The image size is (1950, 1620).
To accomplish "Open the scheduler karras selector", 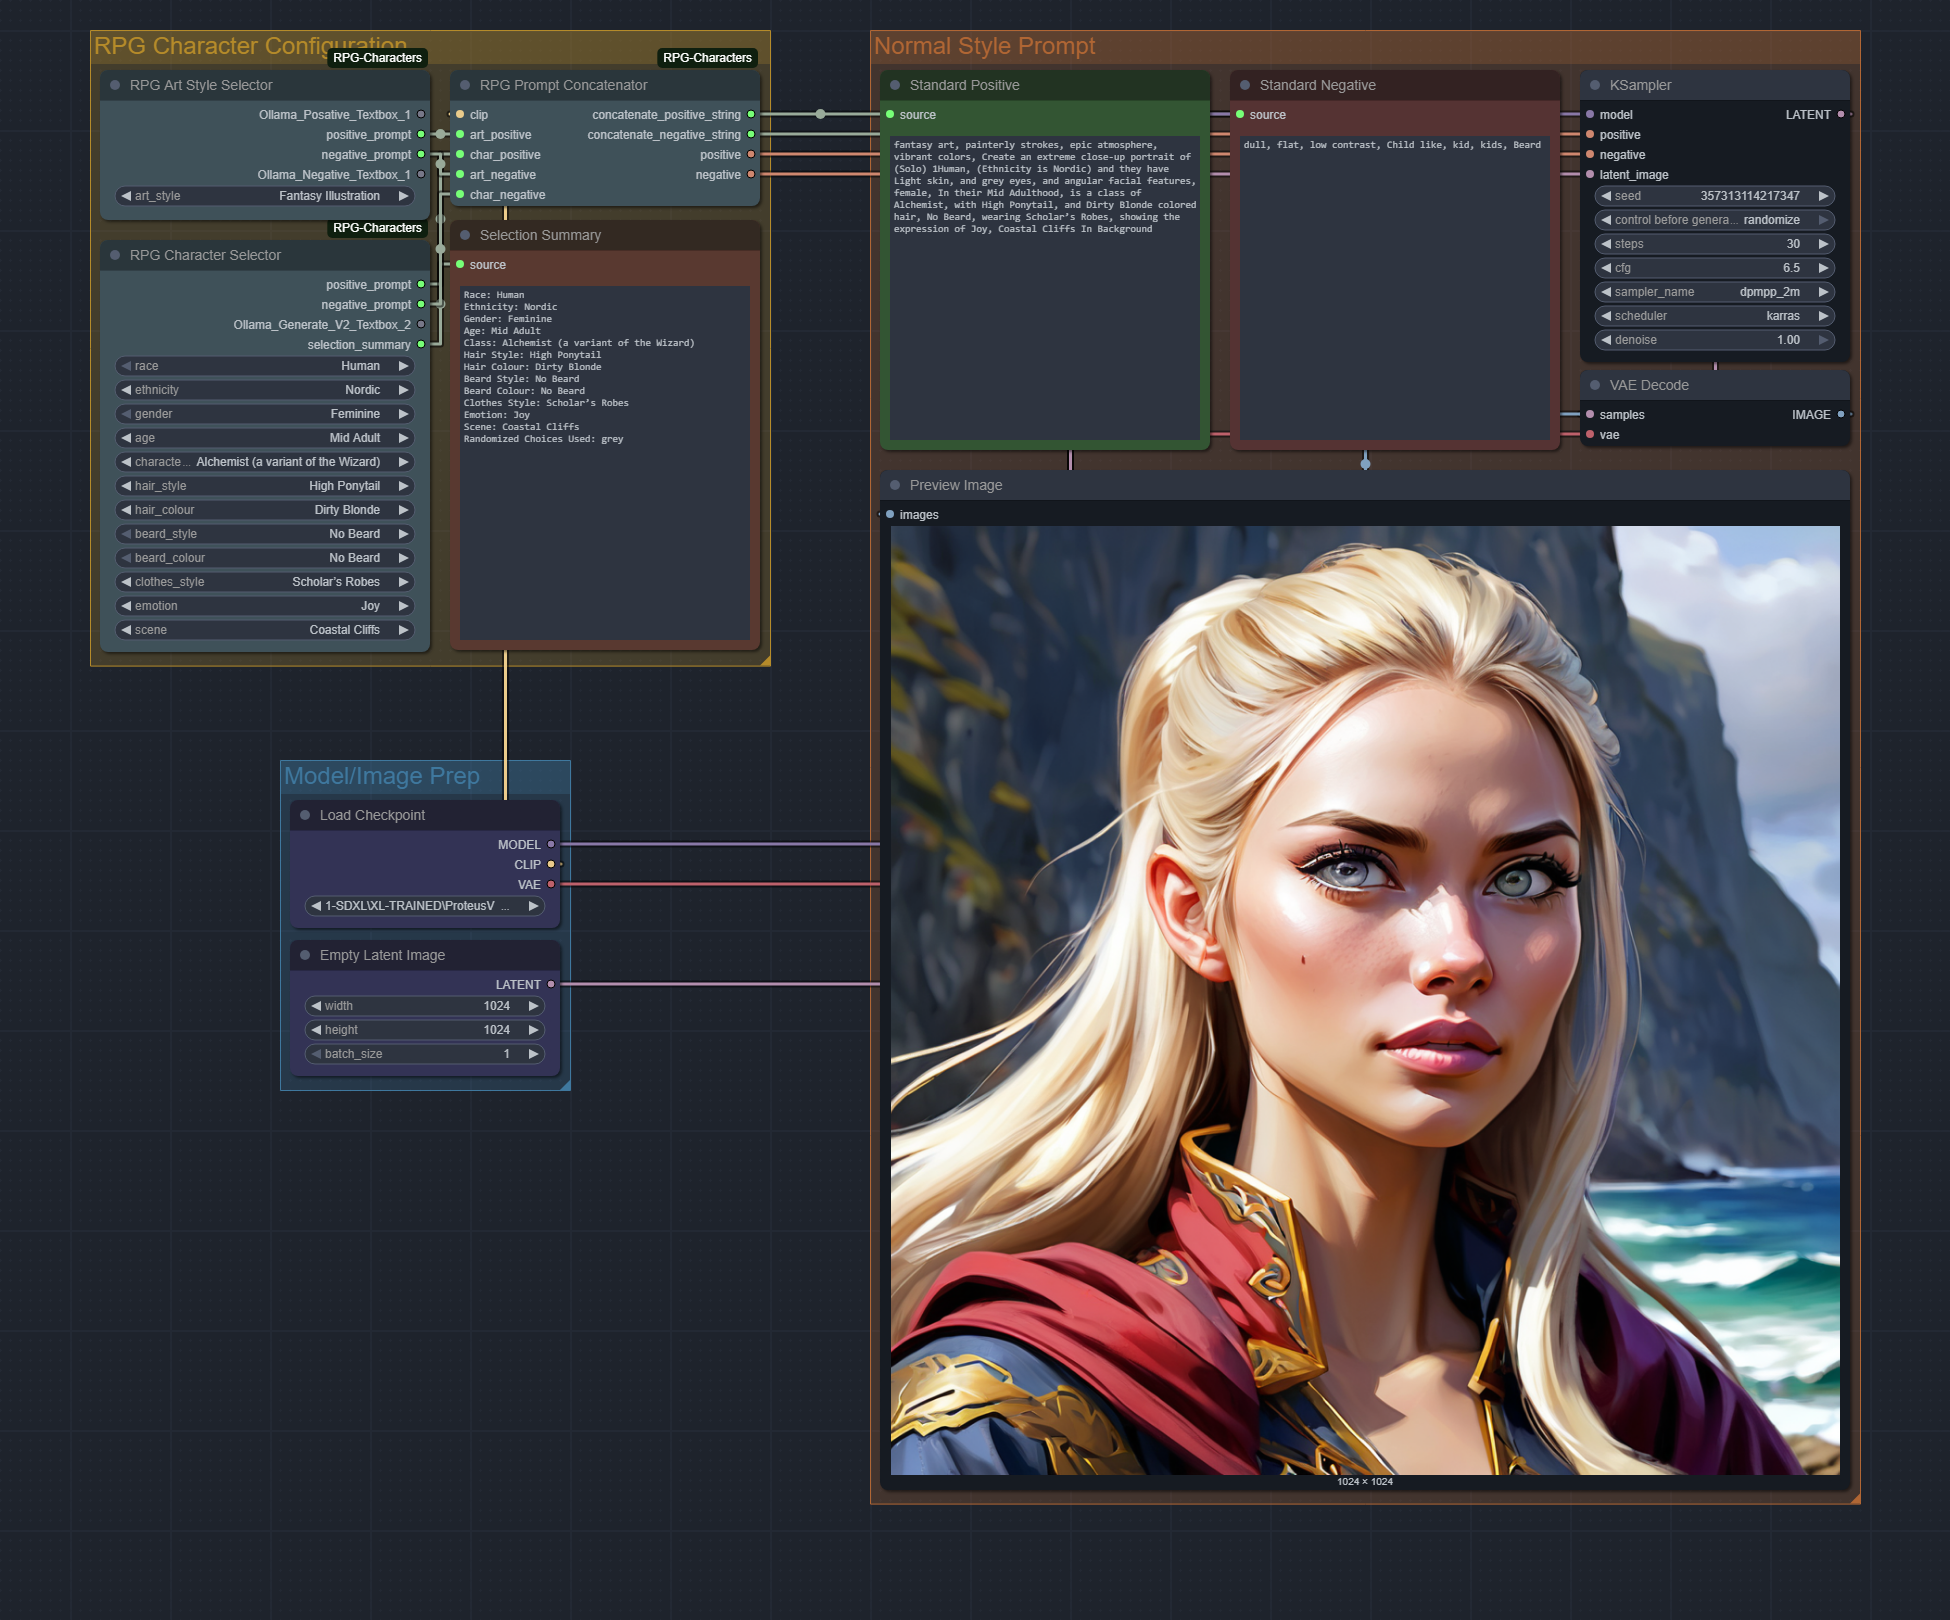I will click(x=1715, y=316).
